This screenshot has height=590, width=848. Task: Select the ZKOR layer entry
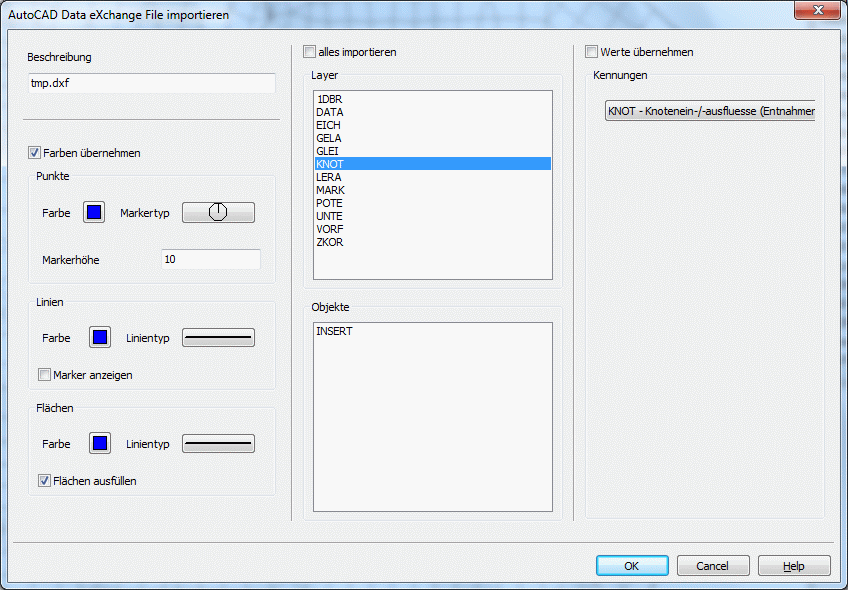point(330,242)
